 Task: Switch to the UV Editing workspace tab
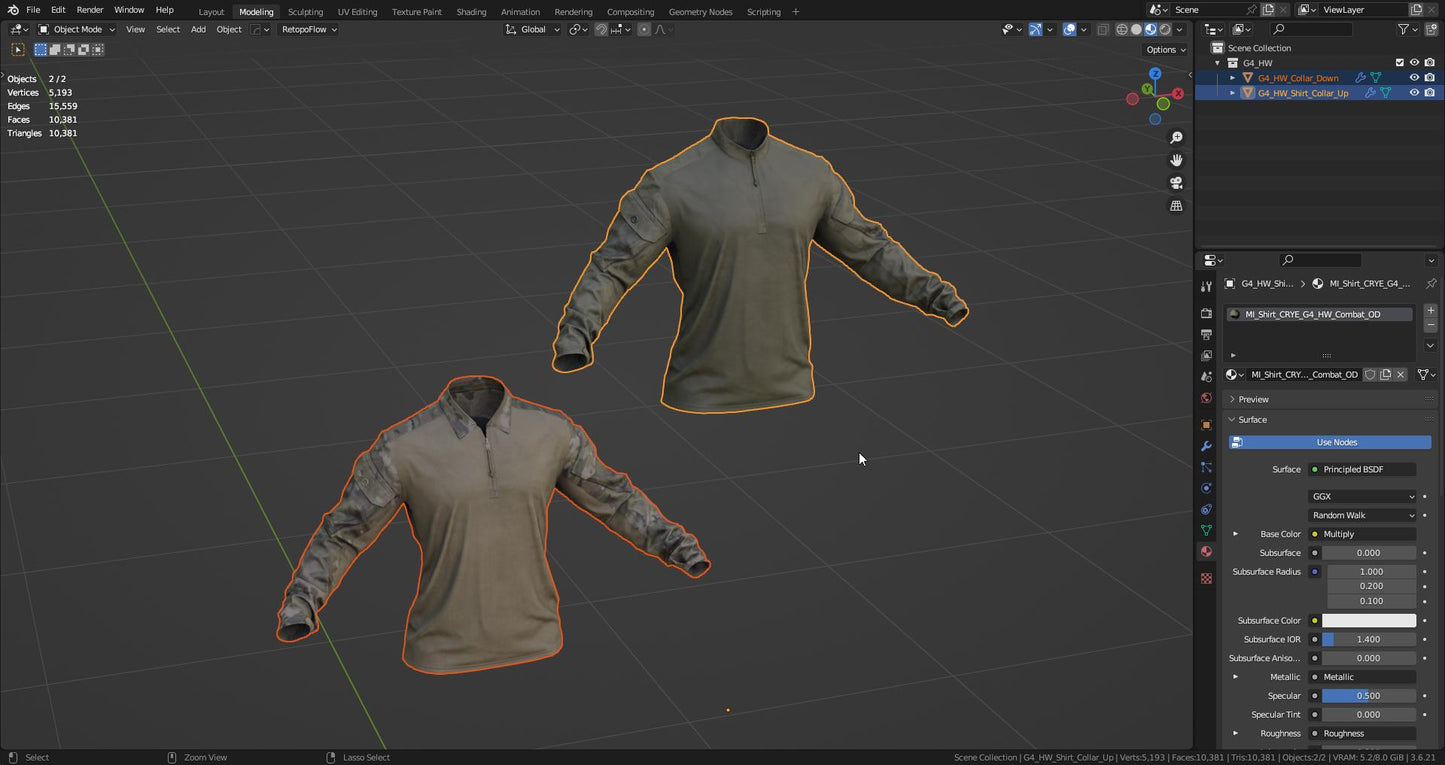357,11
